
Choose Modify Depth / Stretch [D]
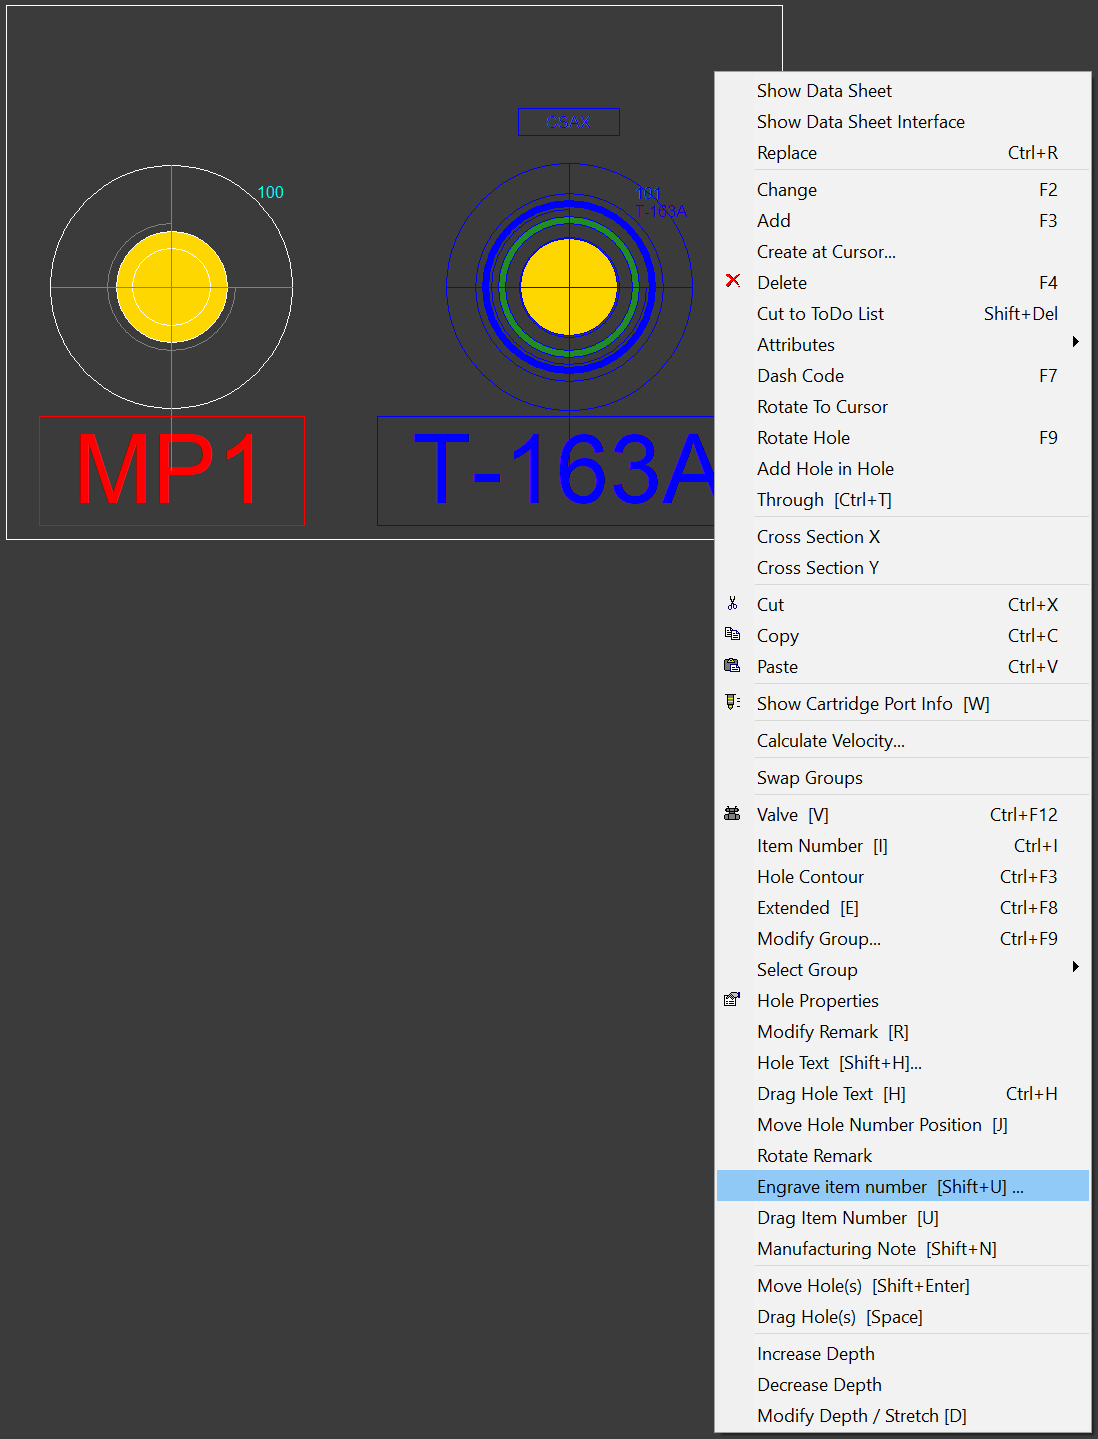click(x=903, y=1416)
